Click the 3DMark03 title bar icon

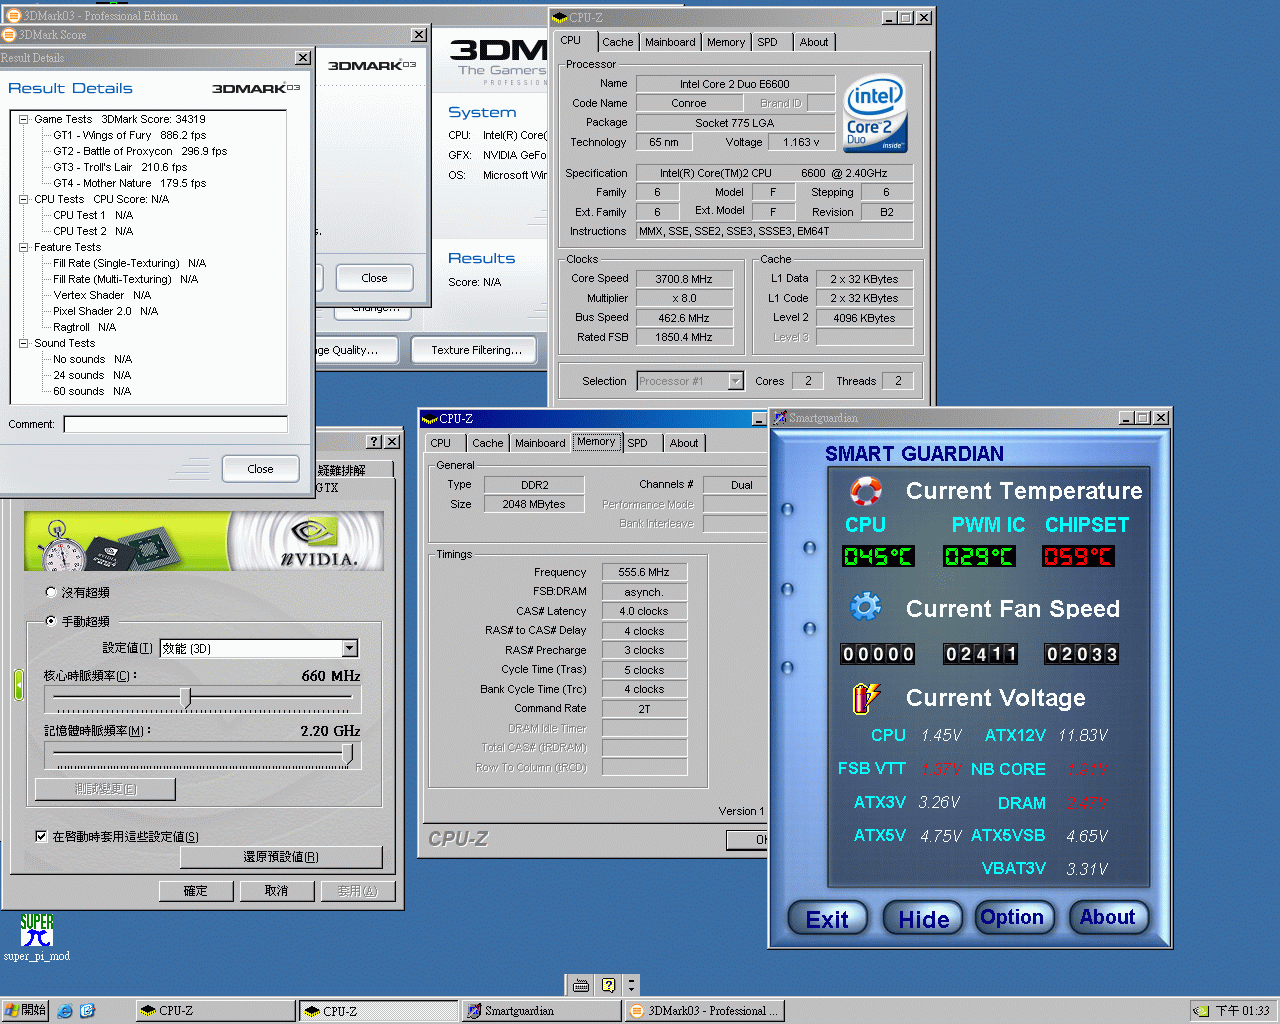13,16
